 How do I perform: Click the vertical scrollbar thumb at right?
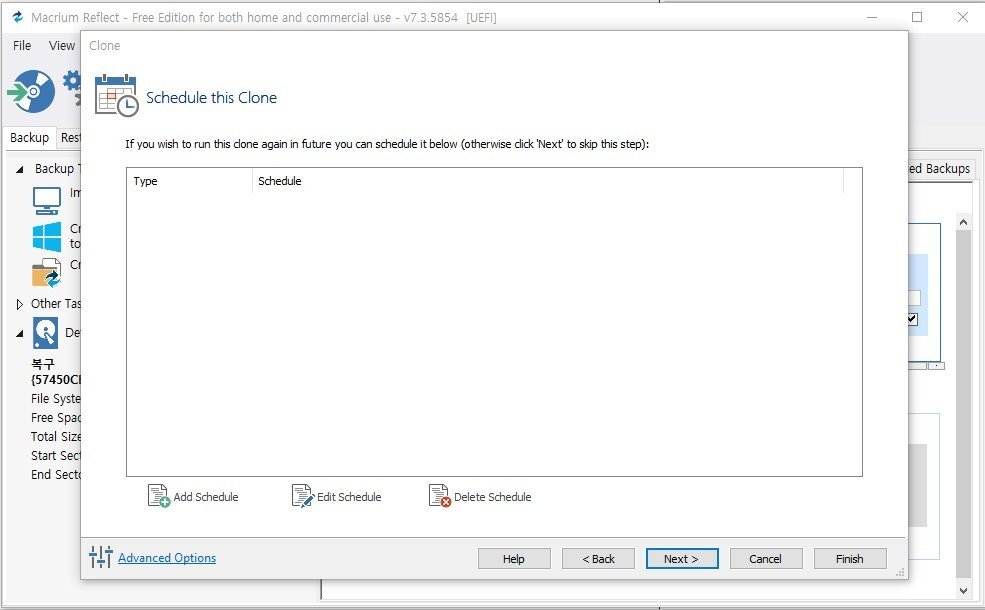[963, 403]
